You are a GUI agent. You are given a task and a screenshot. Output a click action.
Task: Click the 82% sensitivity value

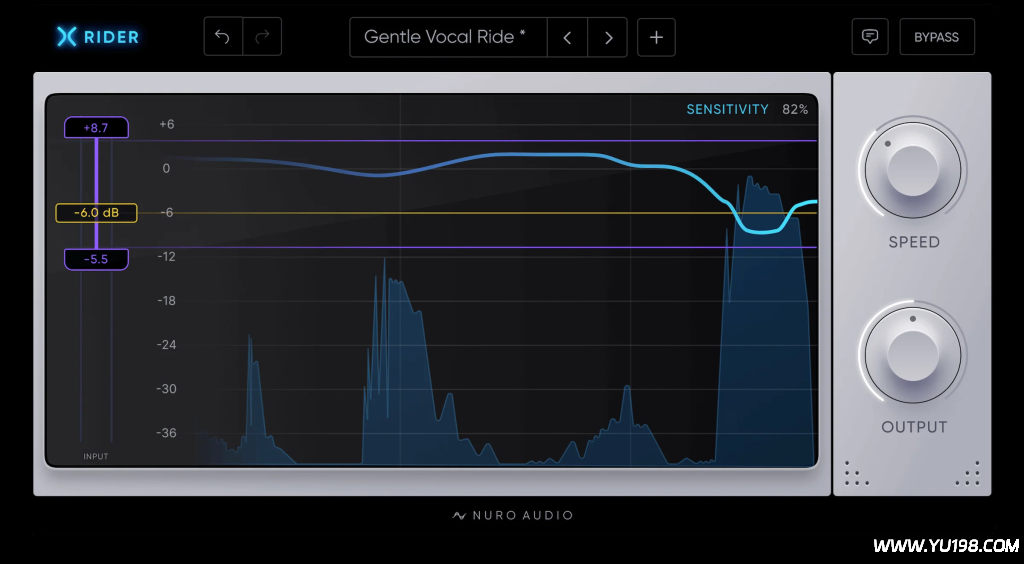(x=795, y=110)
